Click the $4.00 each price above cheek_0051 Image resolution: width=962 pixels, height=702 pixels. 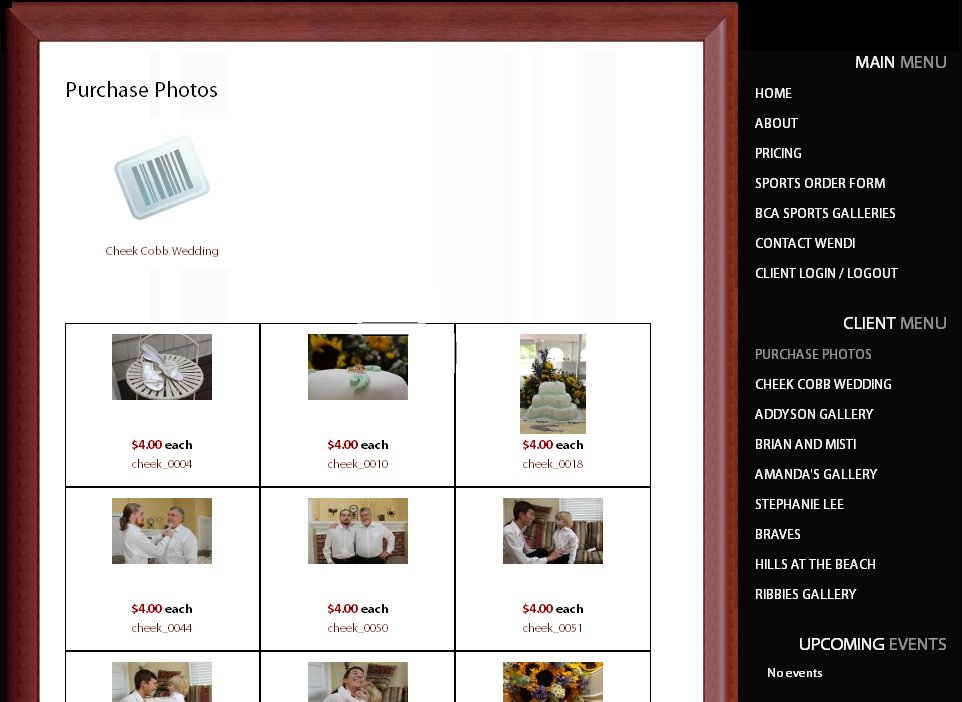point(553,609)
